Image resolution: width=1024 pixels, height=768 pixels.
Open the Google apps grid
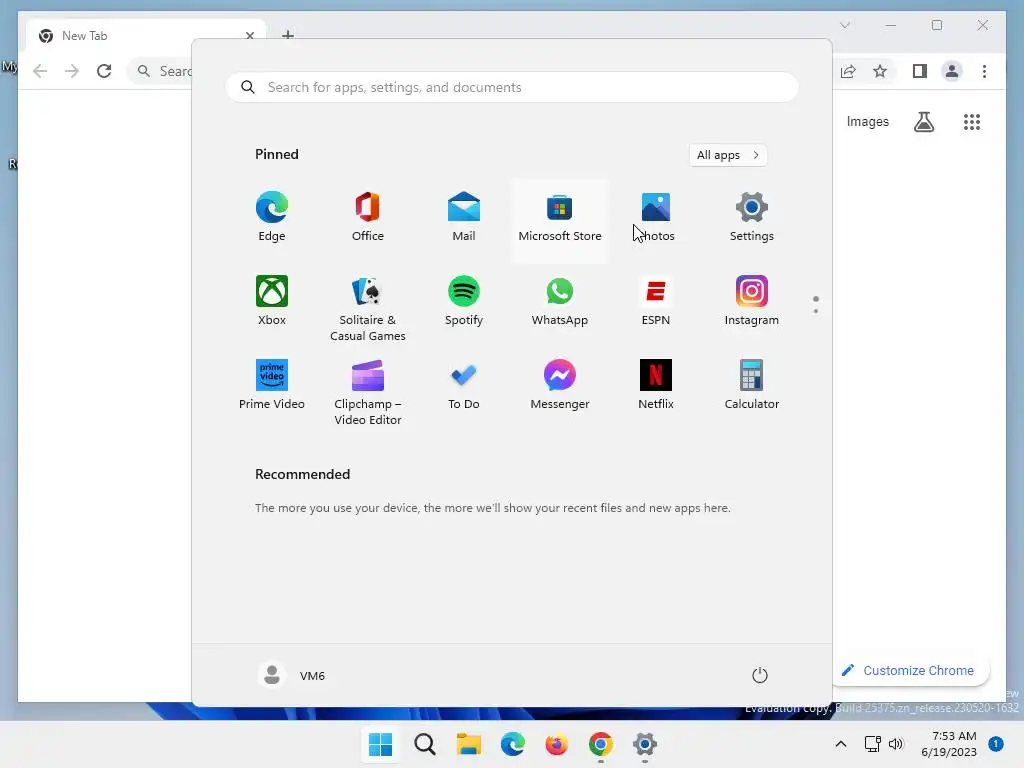point(972,121)
